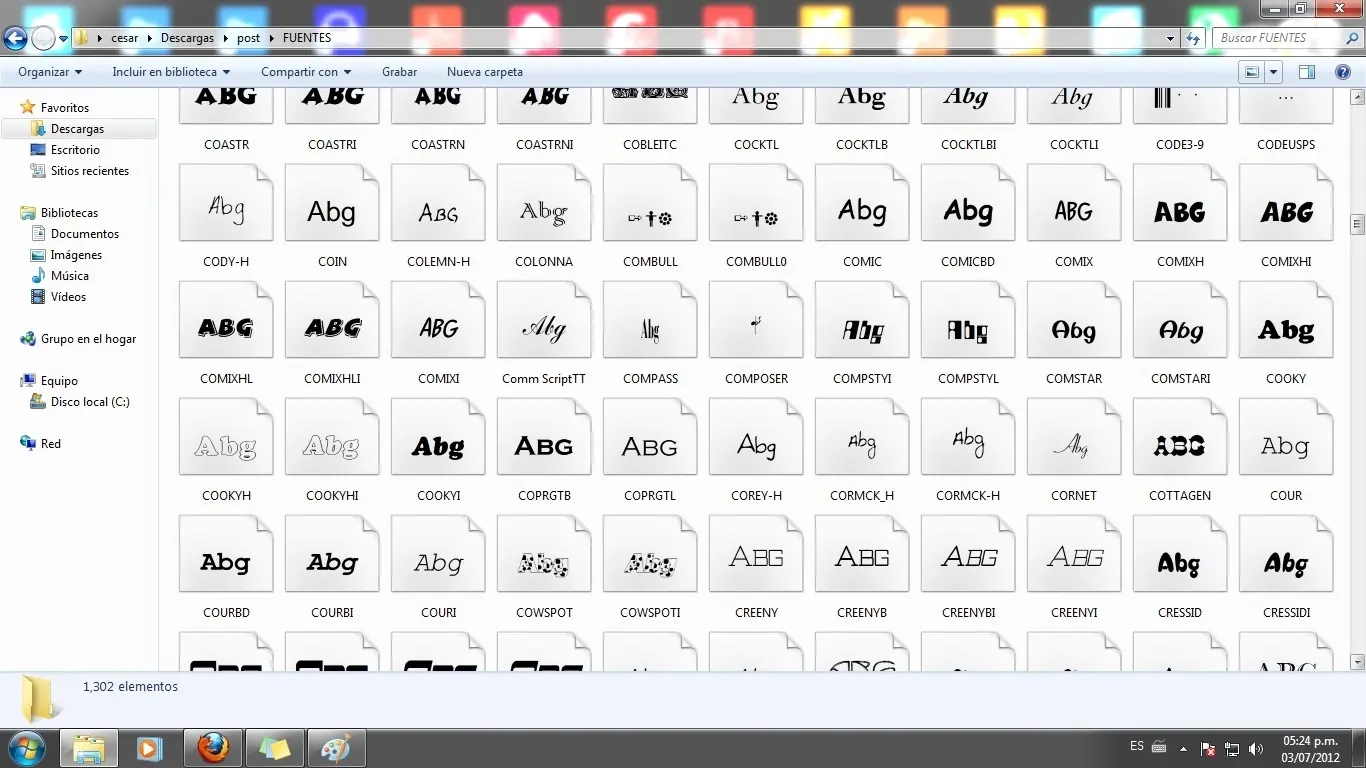
Task: Select Red in the navigation pane
Action: [x=51, y=444]
